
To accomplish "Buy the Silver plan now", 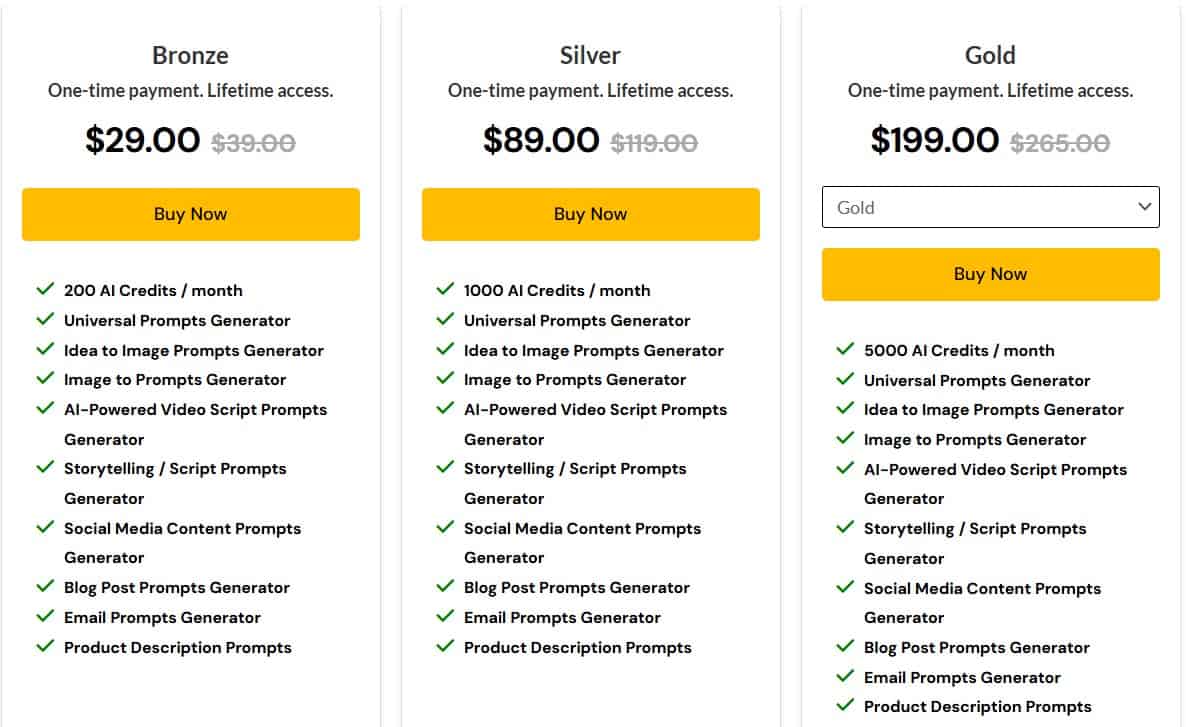I will (x=590, y=213).
